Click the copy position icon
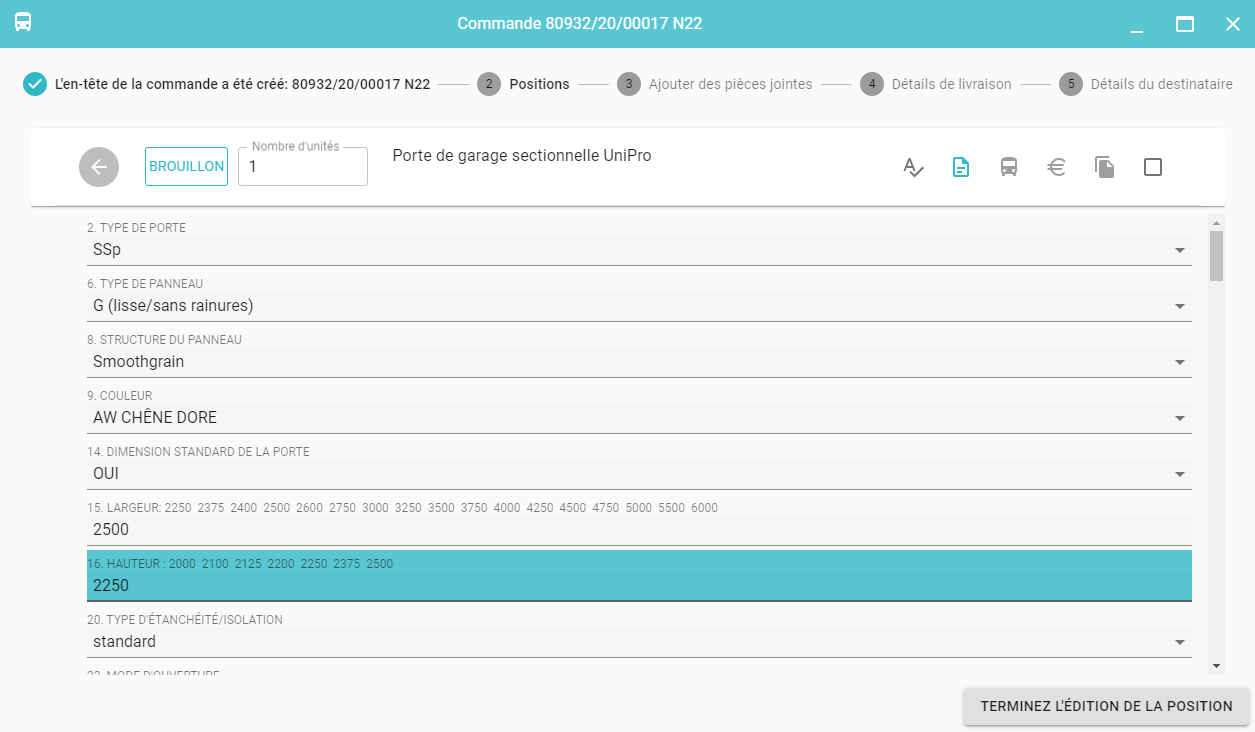This screenshot has width=1255, height=732. click(x=1104, y=167)
